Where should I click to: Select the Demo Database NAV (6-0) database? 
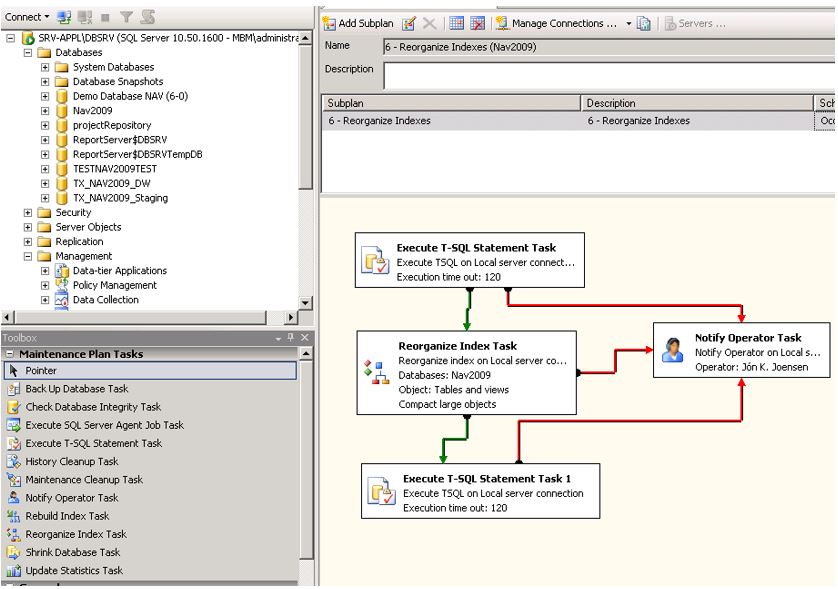point(130,97)
